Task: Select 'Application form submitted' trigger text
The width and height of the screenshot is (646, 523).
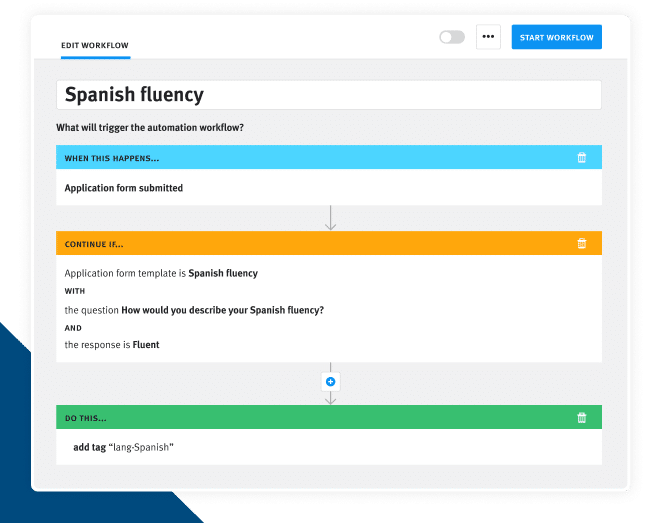Action: coord(124,188)
